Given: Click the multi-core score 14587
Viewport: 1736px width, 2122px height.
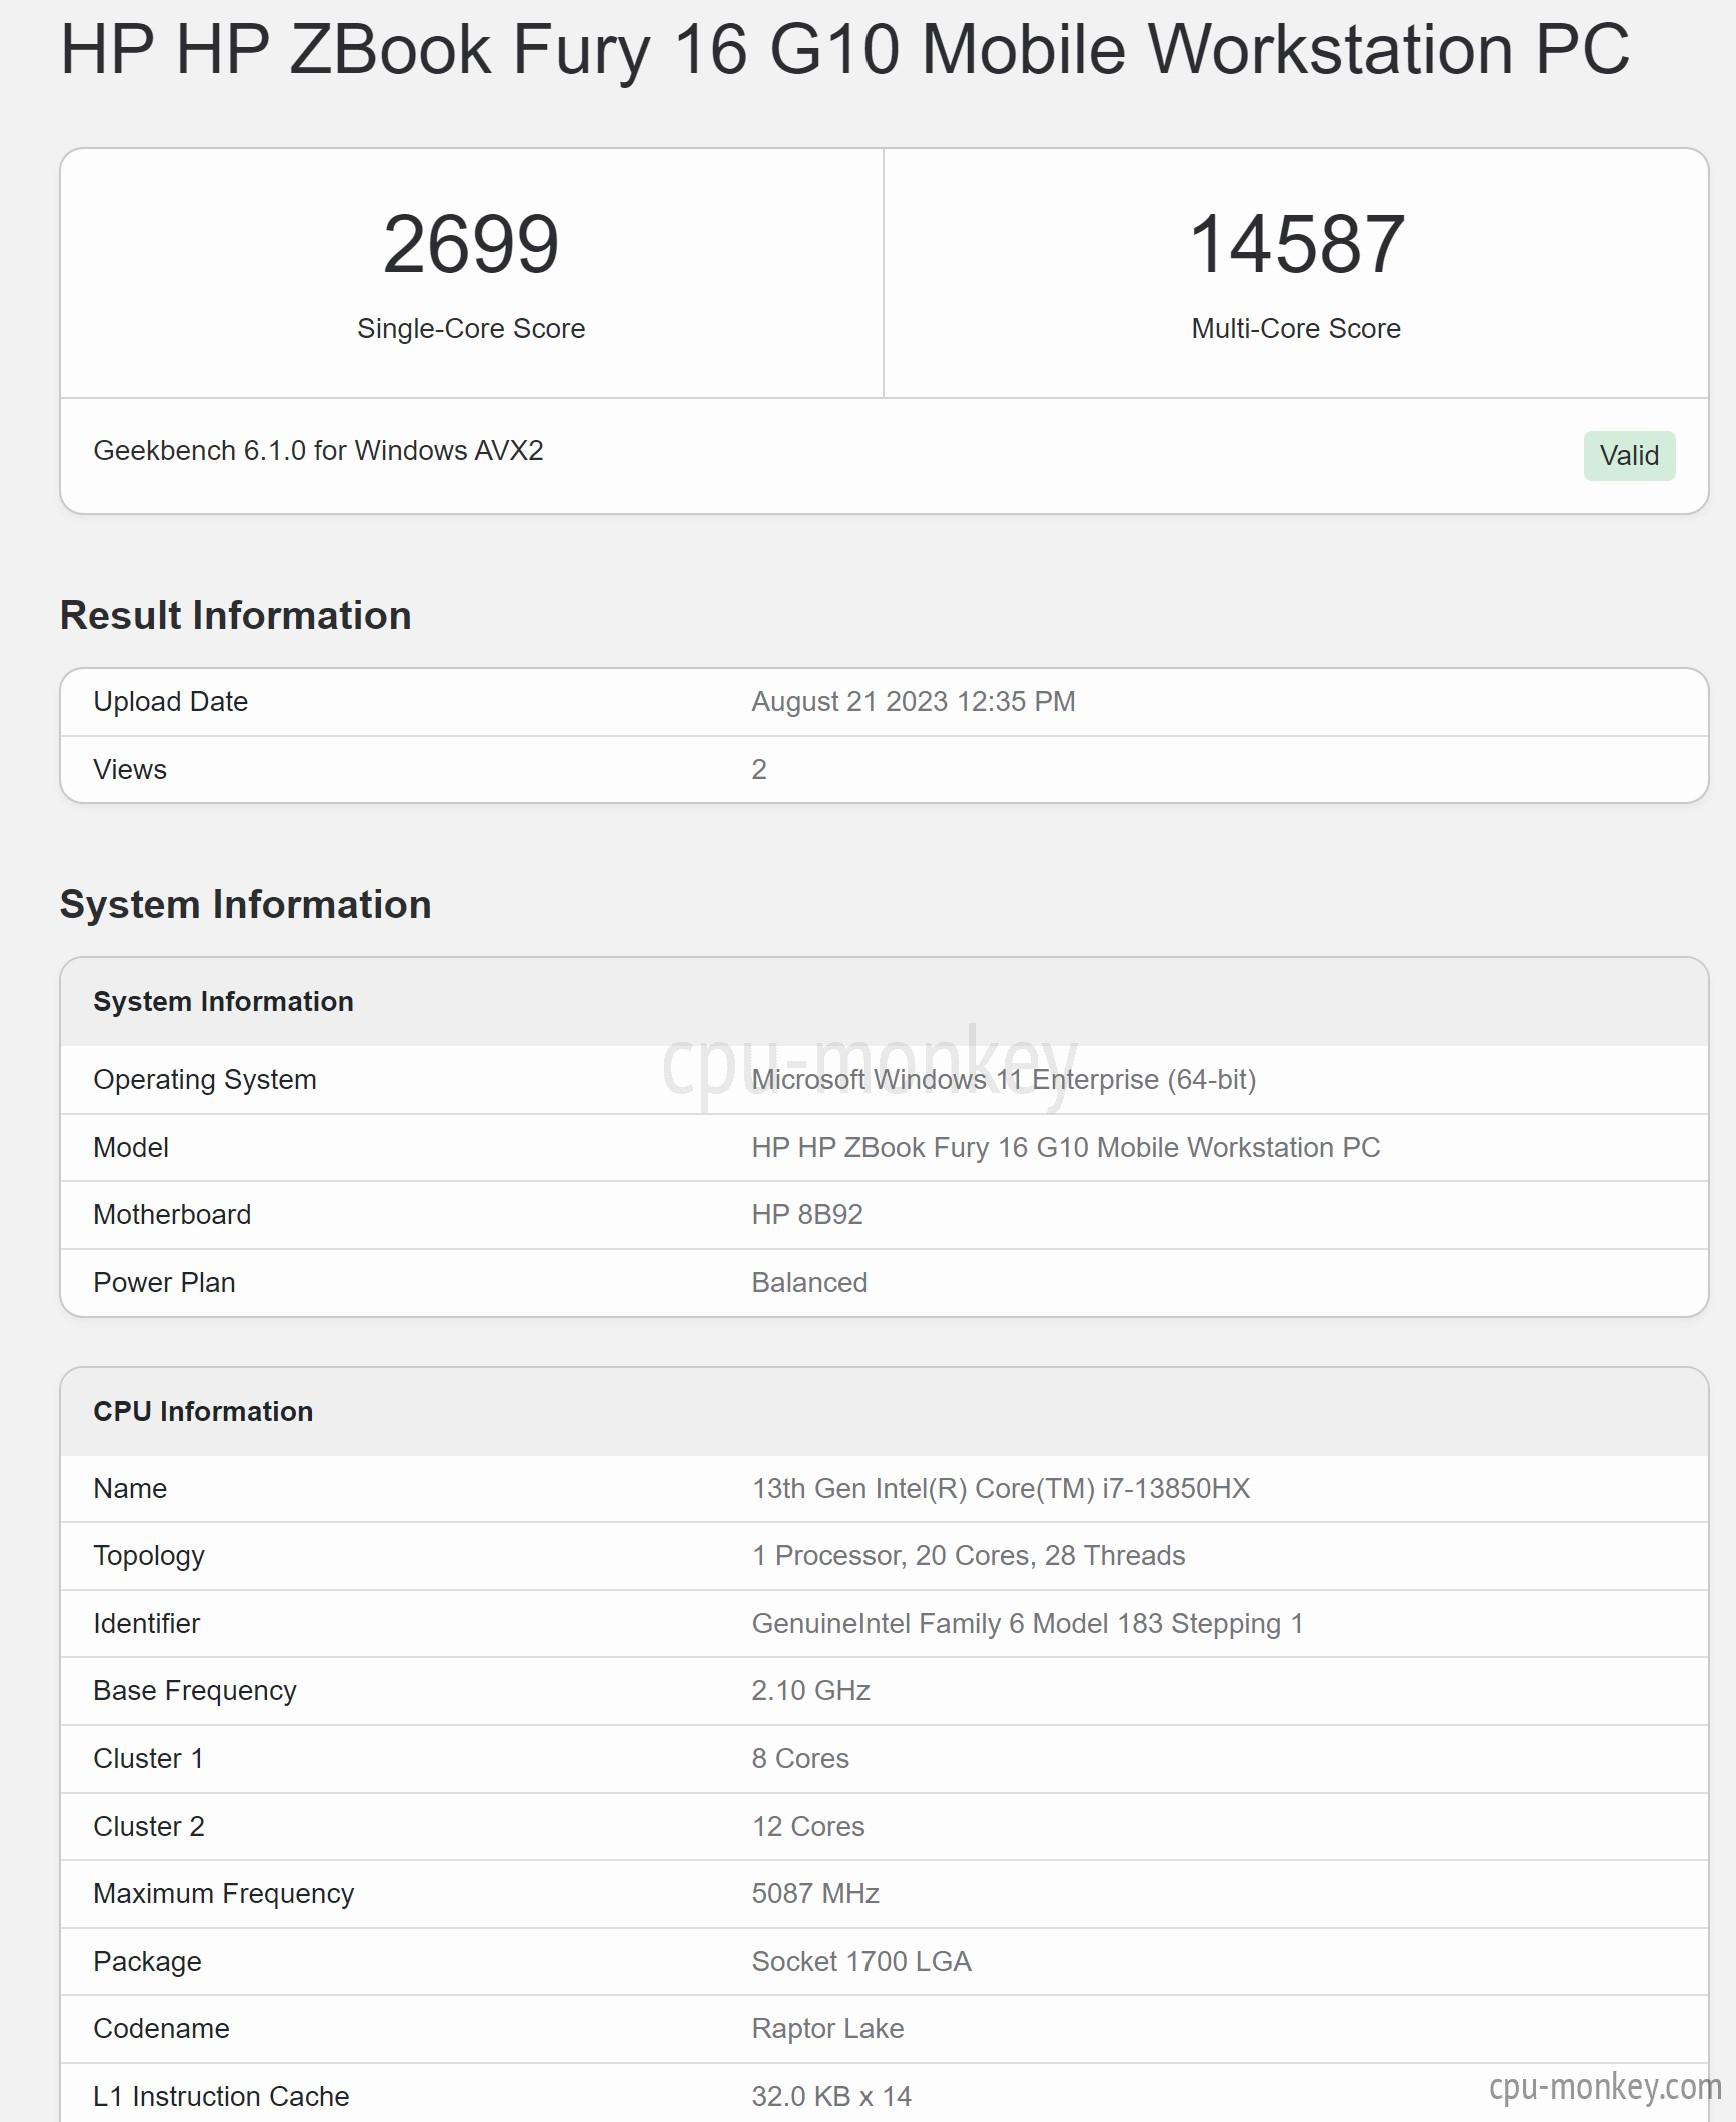Looking at the screenshot, I should pyautogui.click(x=1296, y=244).
